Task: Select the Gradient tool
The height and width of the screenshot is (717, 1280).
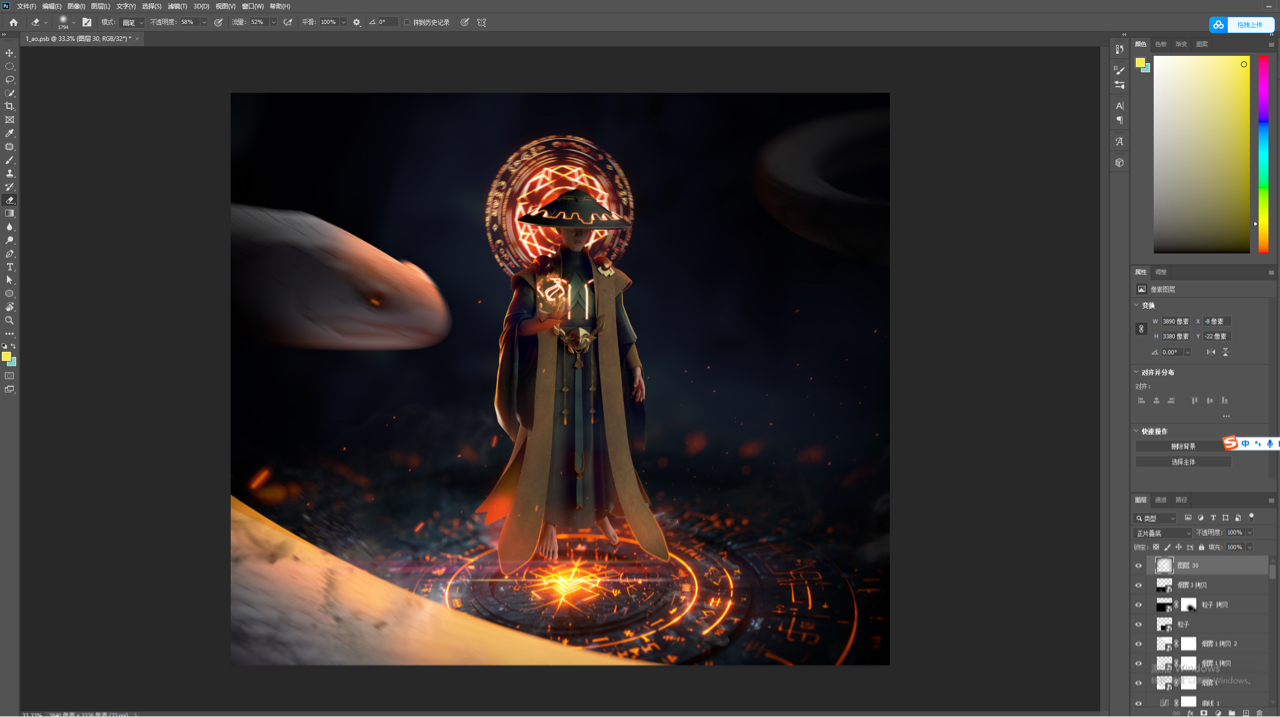Action: [10, 213]
